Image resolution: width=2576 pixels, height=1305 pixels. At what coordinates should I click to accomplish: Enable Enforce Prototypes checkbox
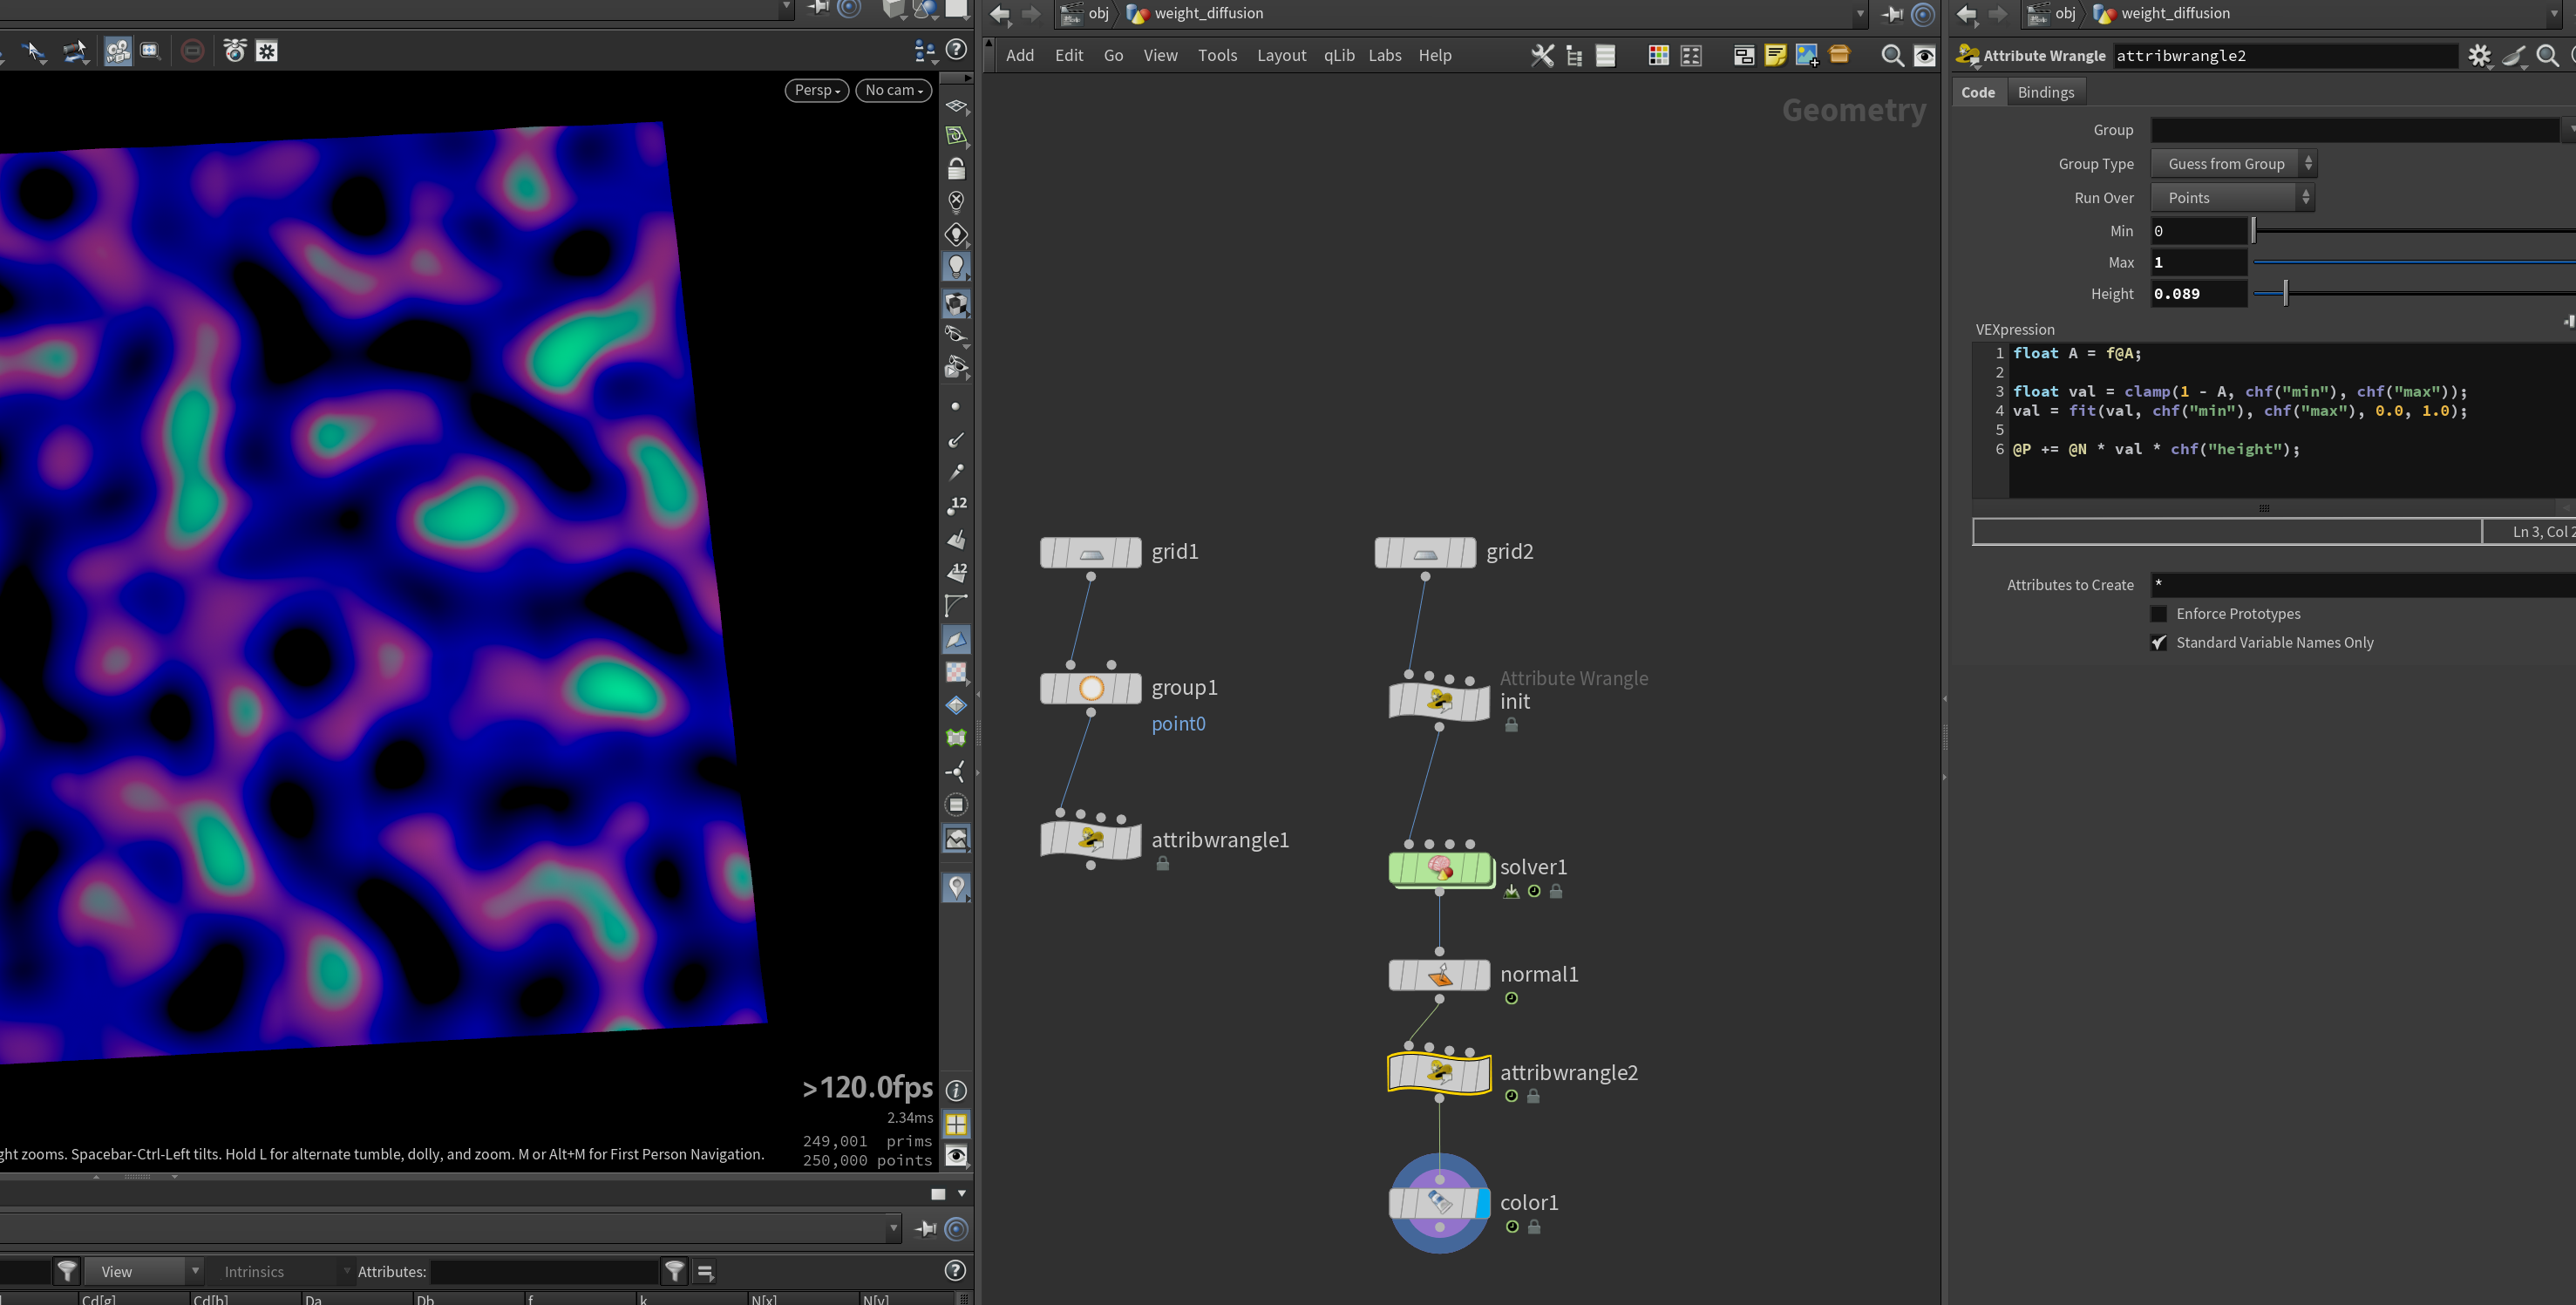pyautogui.click(x=2160, y=614)
